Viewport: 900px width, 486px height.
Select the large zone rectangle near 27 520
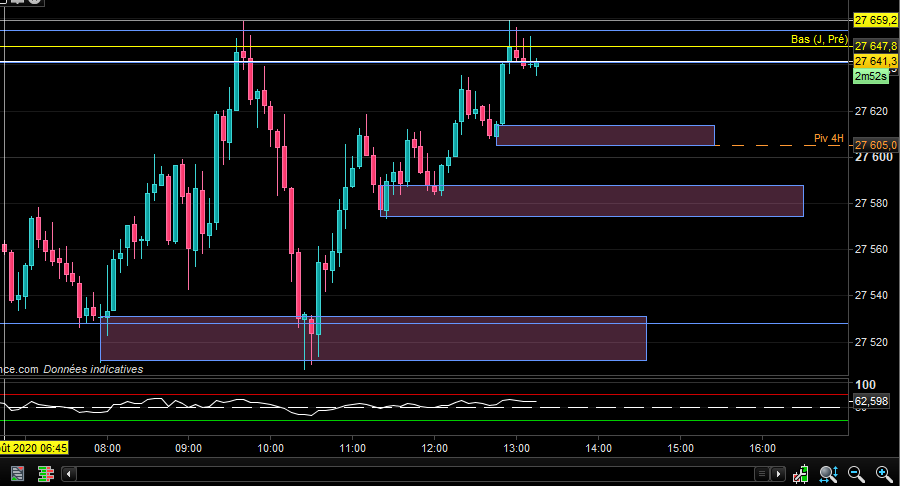pos(374,339)
